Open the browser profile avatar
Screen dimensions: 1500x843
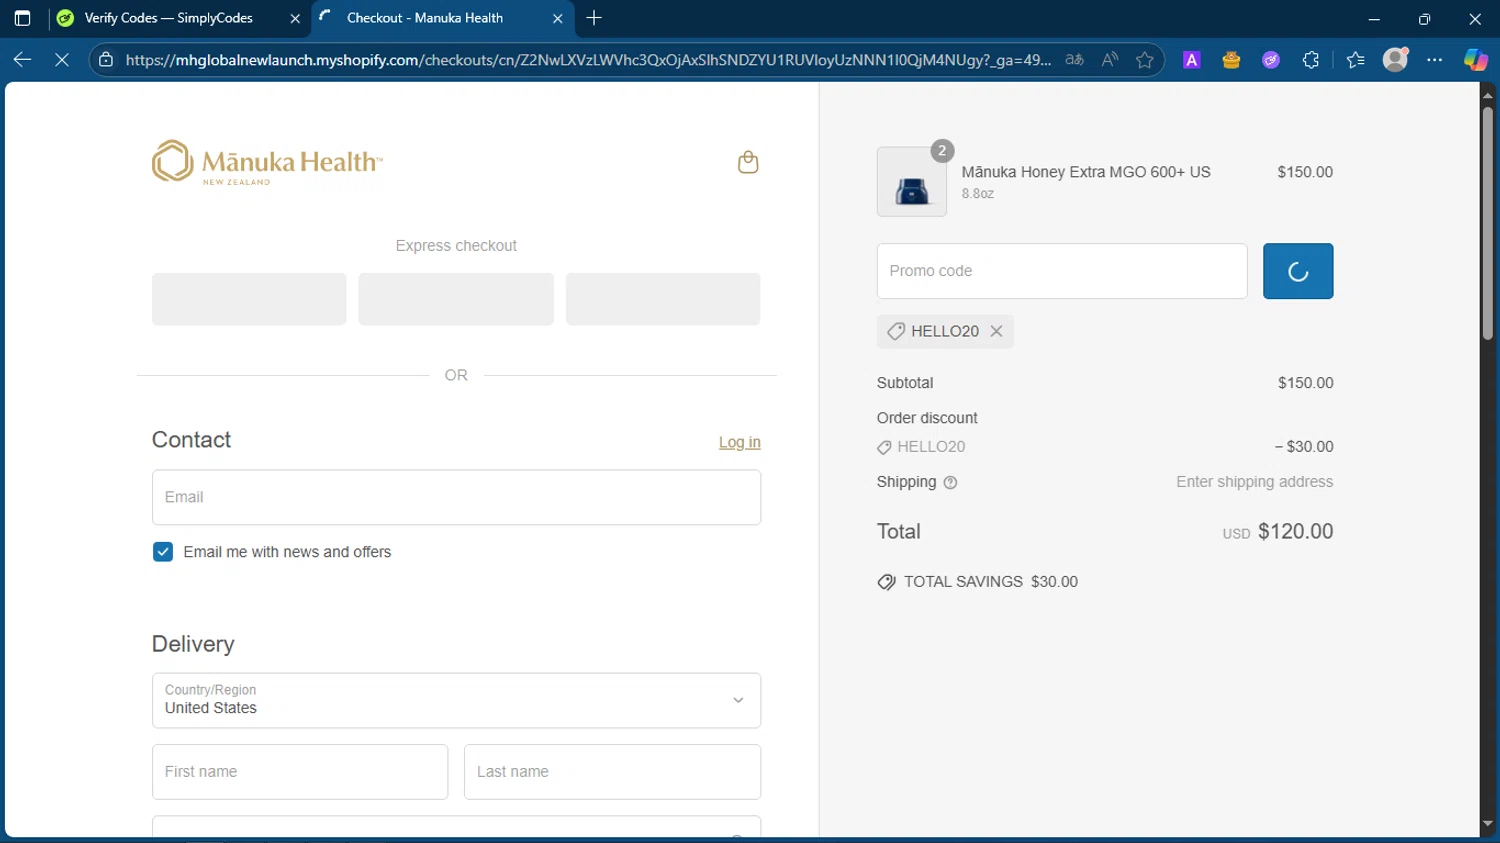pos(1395,59)
